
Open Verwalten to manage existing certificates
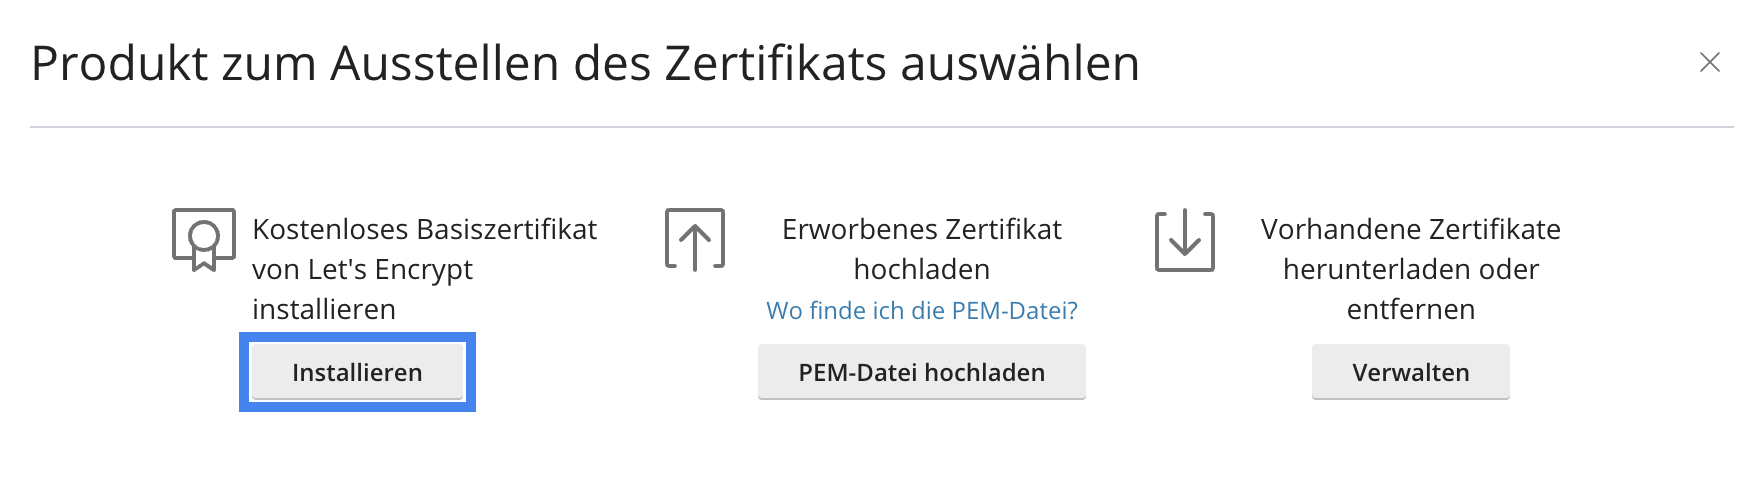click(1411, 372)
